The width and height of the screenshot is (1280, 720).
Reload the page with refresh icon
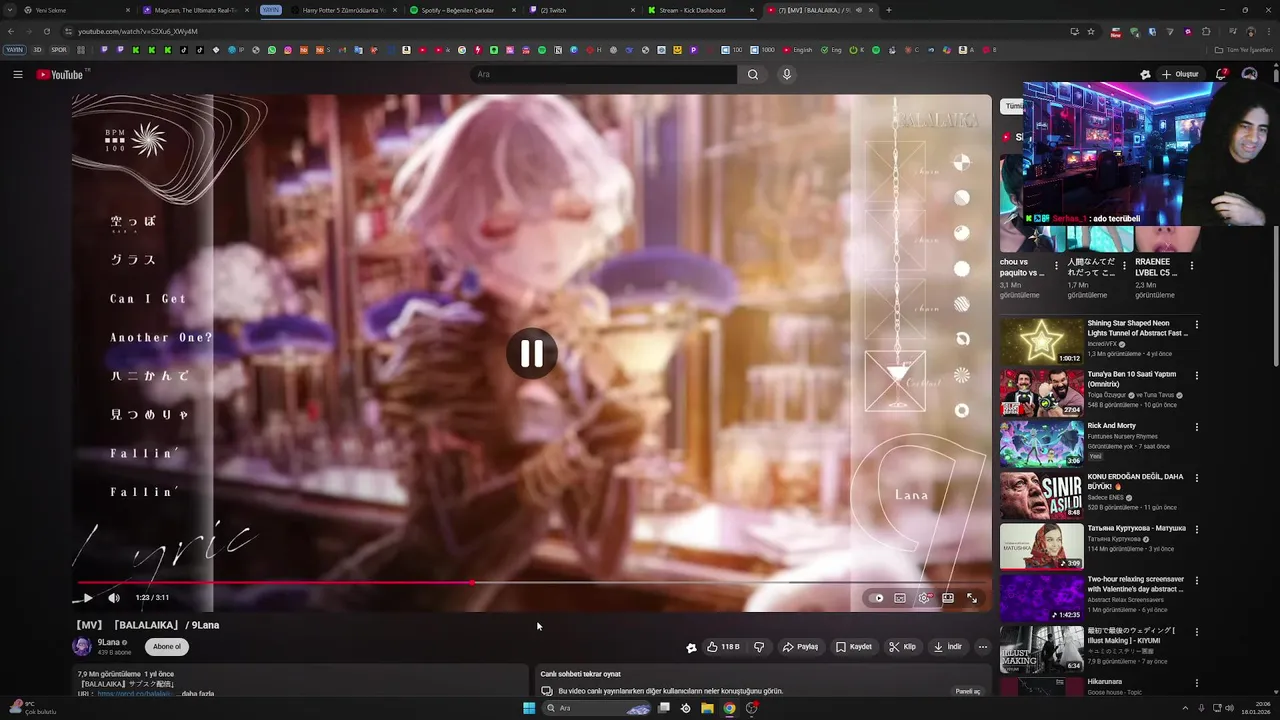(x=46, y=31)
